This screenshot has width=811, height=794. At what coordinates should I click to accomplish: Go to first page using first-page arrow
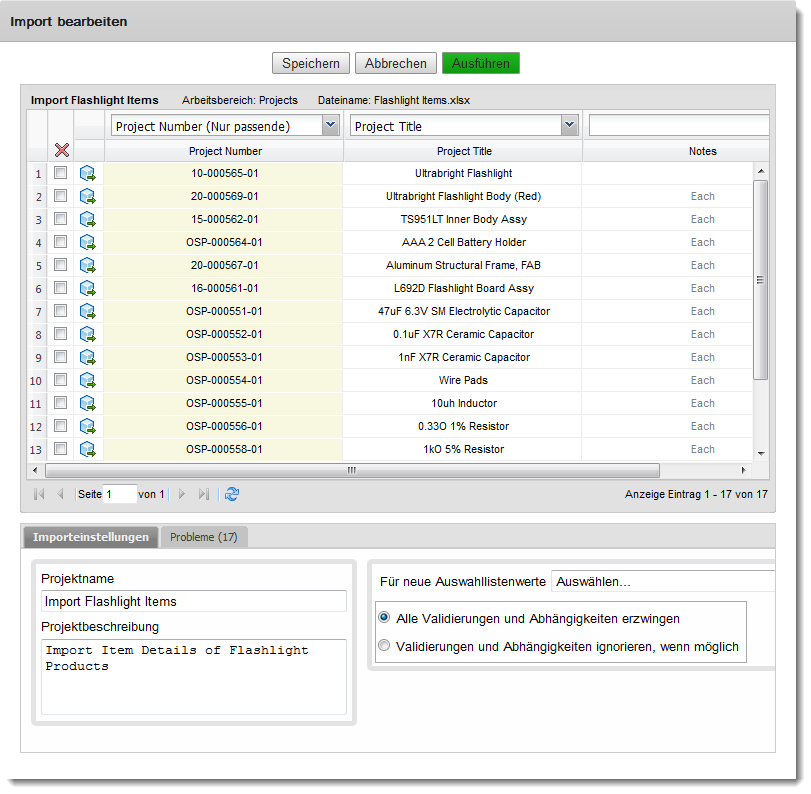[38, 494]
